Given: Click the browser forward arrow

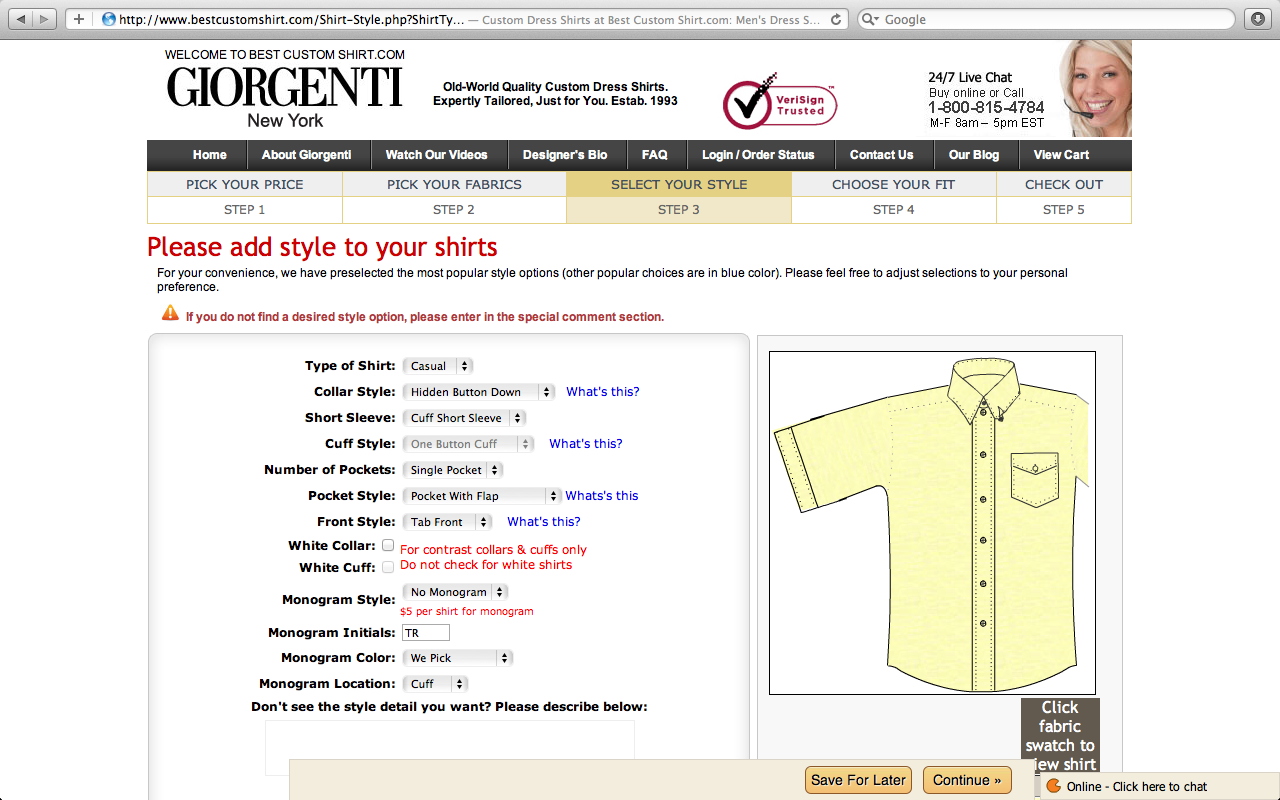Looking at the screenshot, I should pyautogui.click(x=42, y=17).
